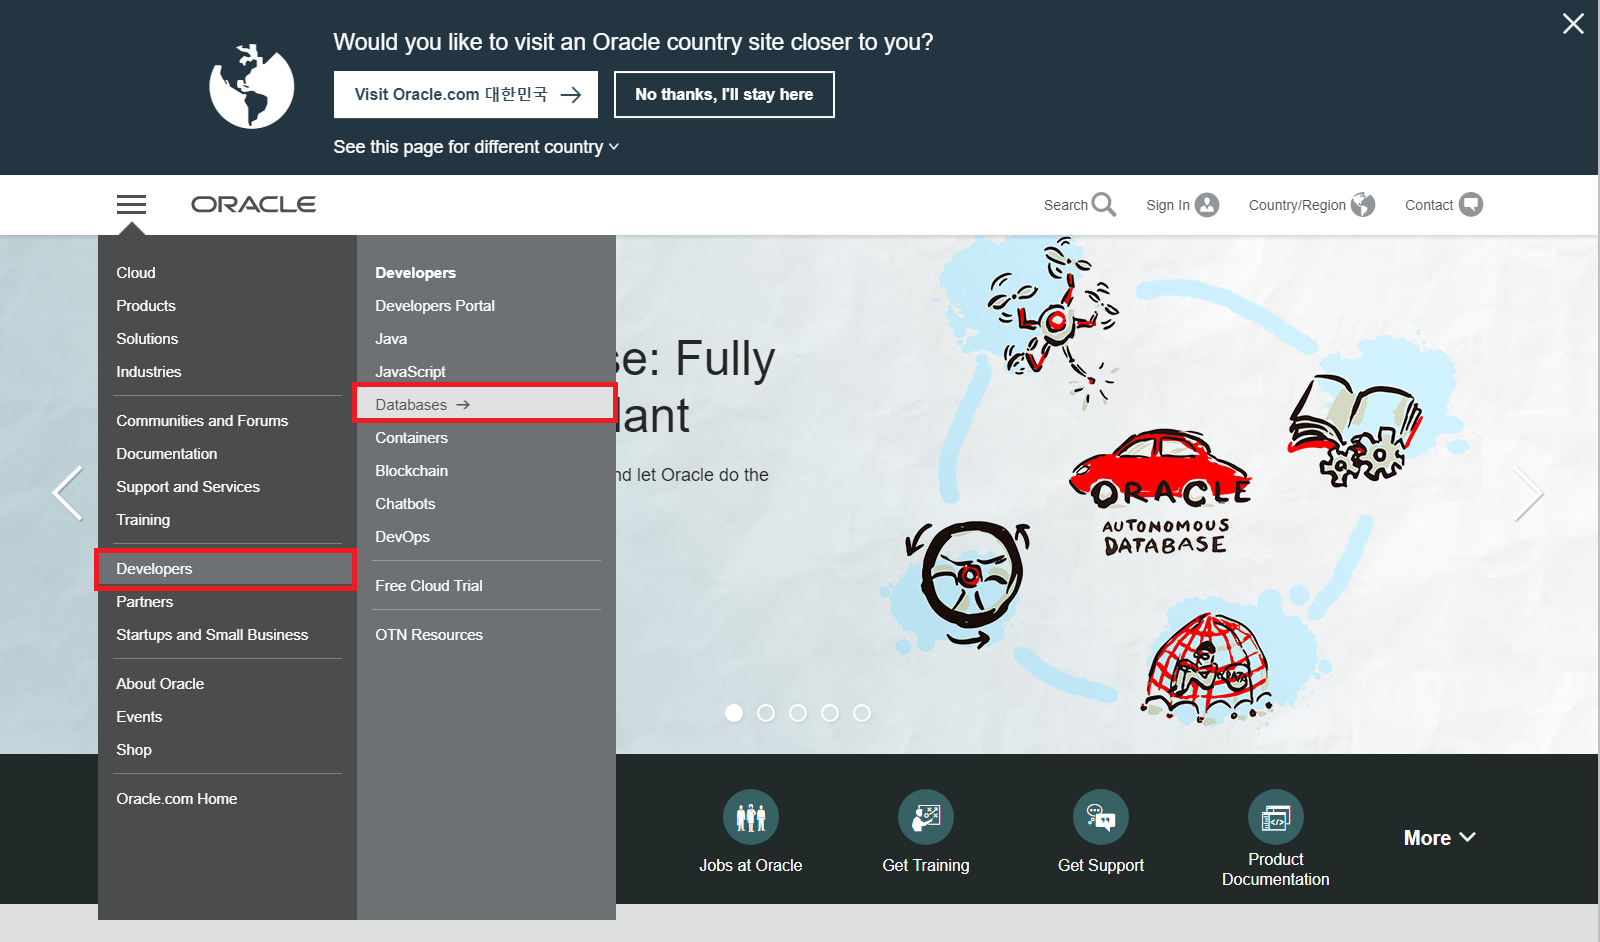The image size is (1600, 942).
Task: Open the Industries menu item
Action: [x=149, y=371]
